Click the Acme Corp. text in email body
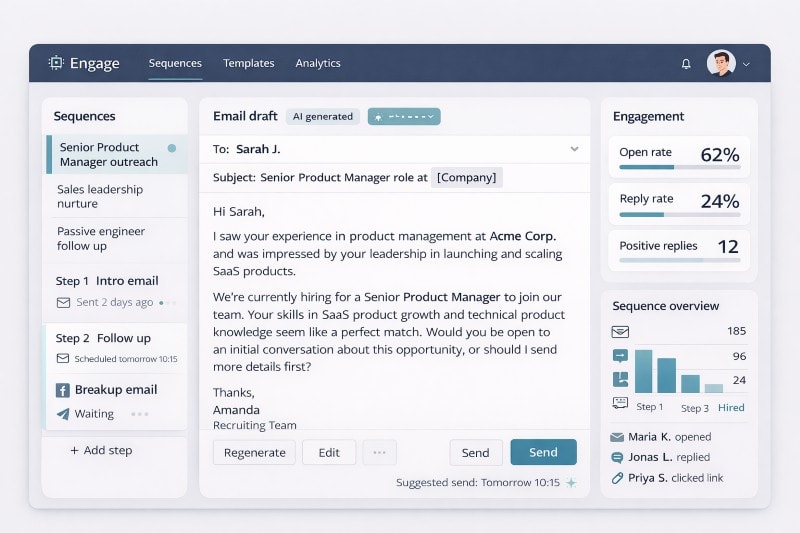 point(523,236)
